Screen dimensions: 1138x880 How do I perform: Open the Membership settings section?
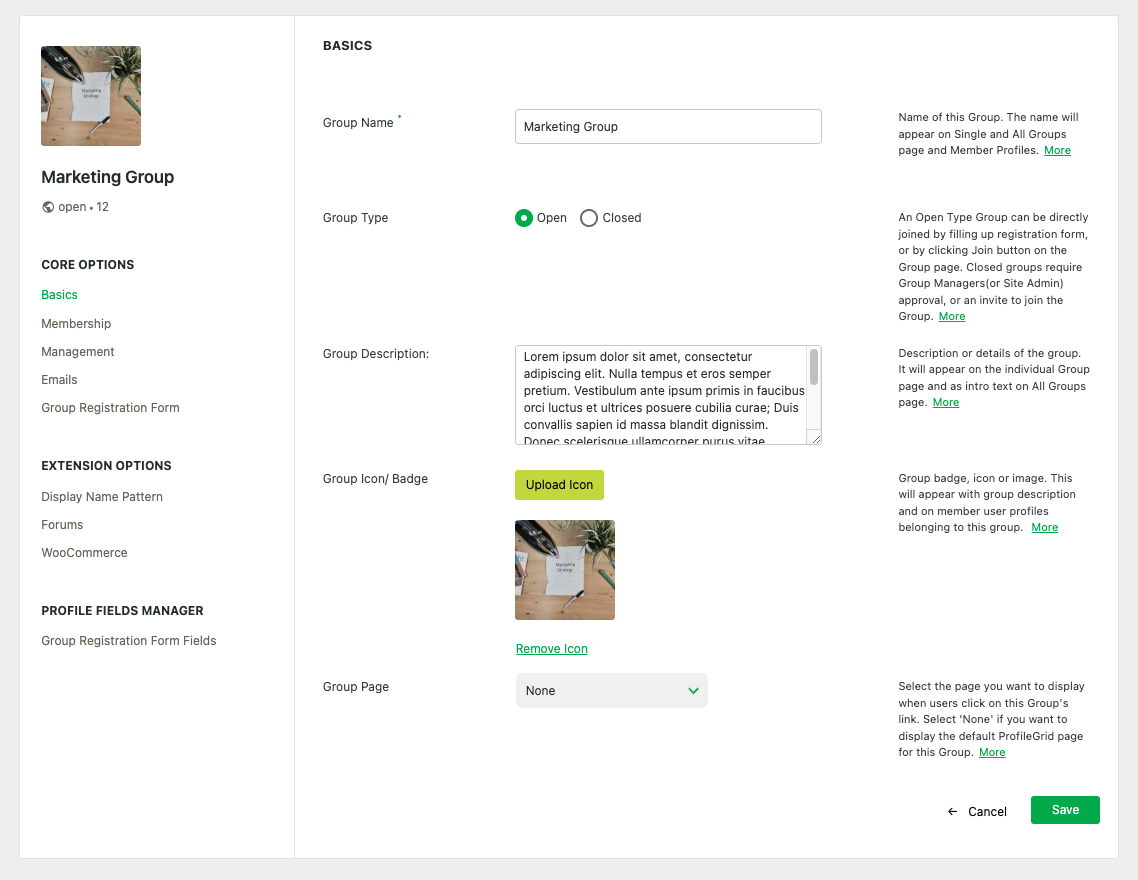click(76, 324)
